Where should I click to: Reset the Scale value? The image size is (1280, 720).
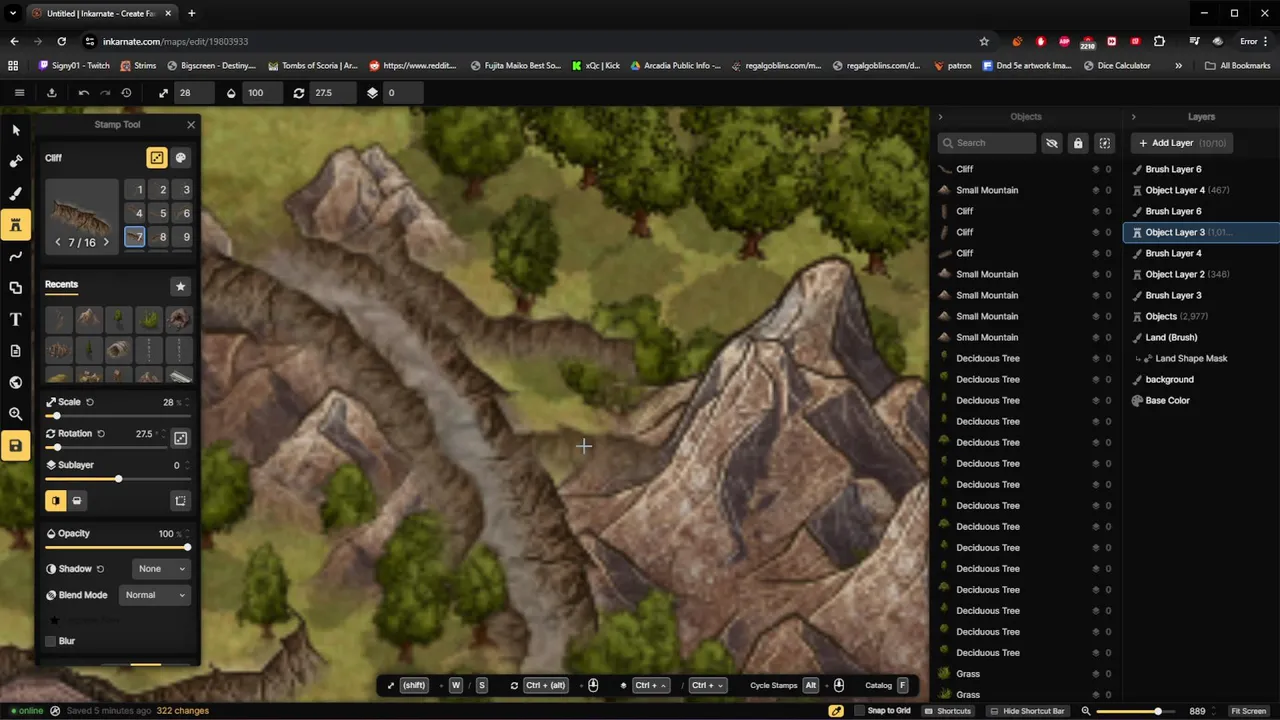90,402
